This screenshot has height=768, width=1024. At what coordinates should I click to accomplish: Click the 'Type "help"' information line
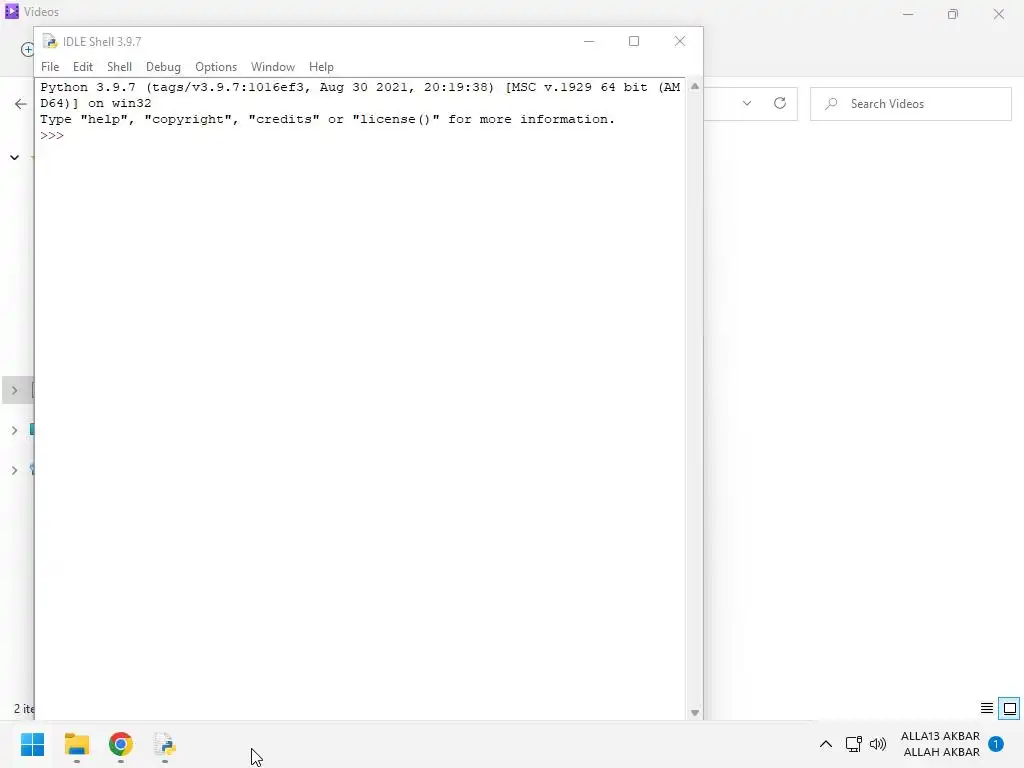click(x=327, y=120)
